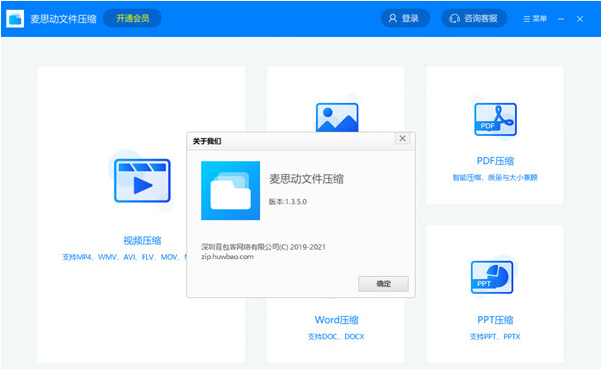This screenshot has height=369, width=601.
Task: Click the app logo in title bar
Action: click(15, 18)
